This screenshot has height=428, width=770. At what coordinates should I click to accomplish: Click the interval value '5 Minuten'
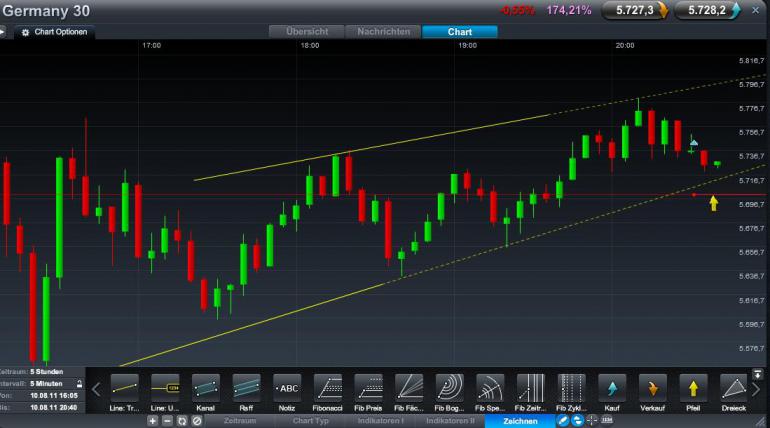[x=46, y=383]
